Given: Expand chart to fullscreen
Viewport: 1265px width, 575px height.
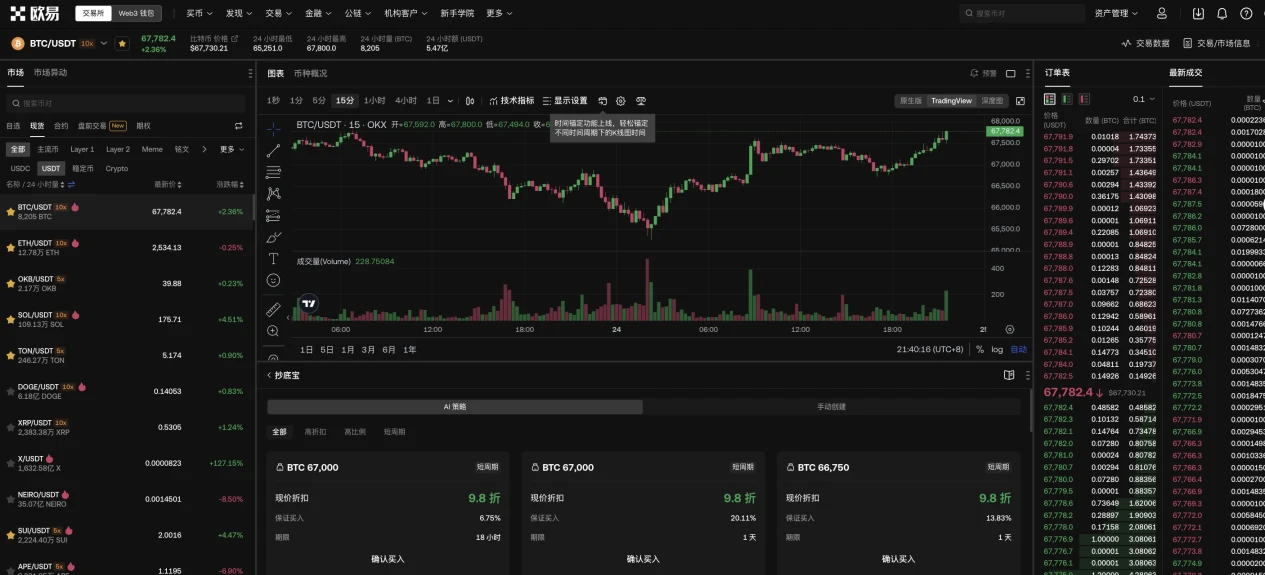Looking at the screenshot, I should click(x=1020, y=101).
